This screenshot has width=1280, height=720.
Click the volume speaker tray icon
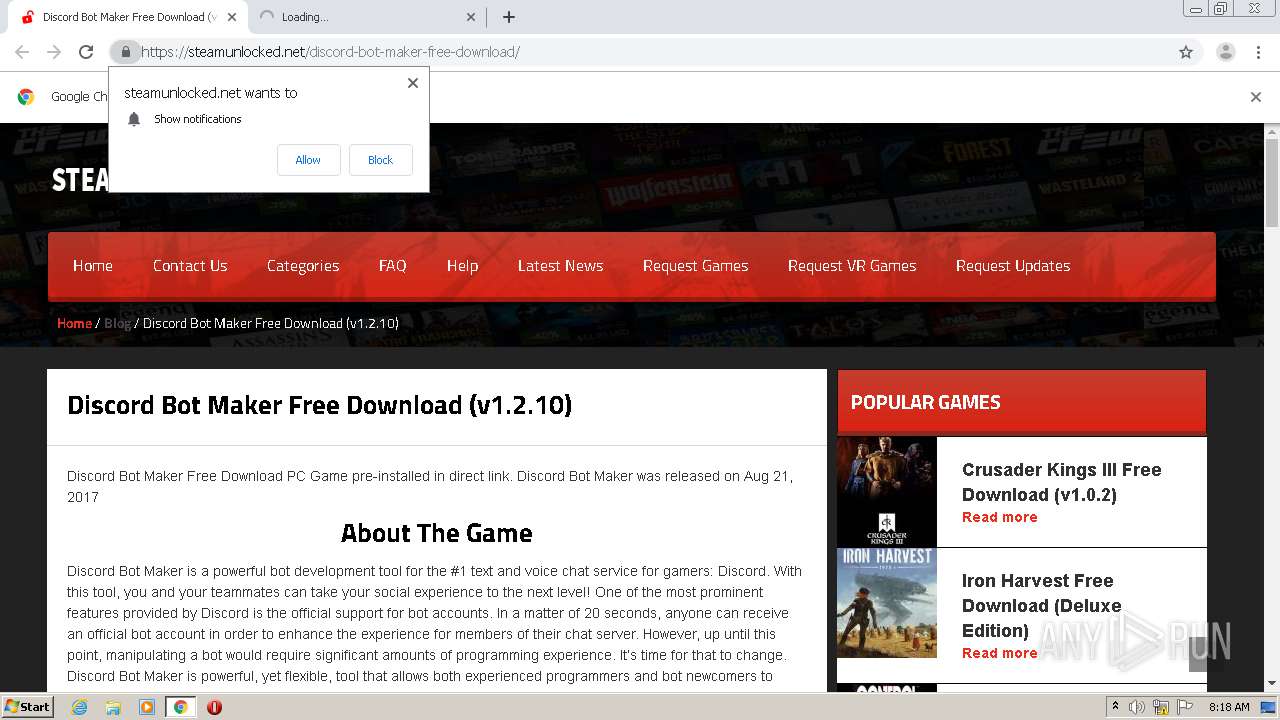[1138, 707]
